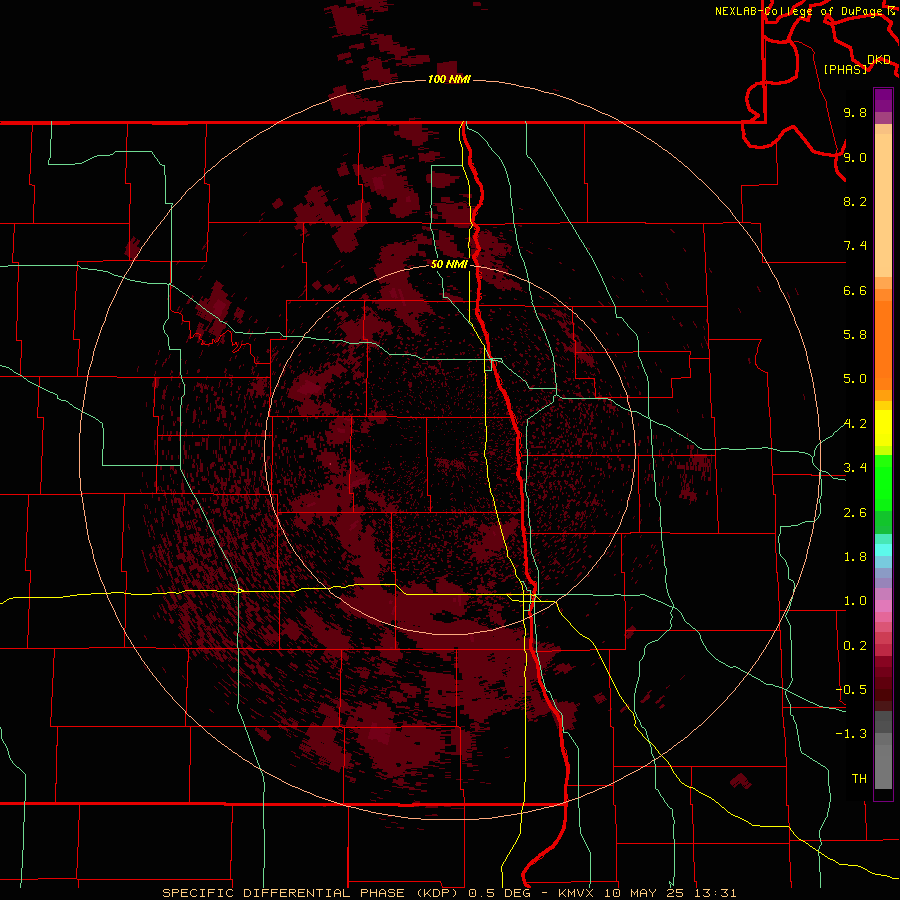Screen dimensions: 900x900
Task: Click the 1.0 scale value
Action: [x=855, y=601]
